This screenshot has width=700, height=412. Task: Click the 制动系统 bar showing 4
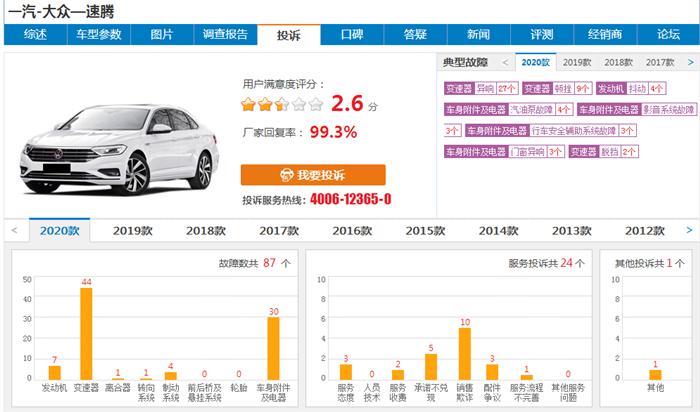point(171,376)
